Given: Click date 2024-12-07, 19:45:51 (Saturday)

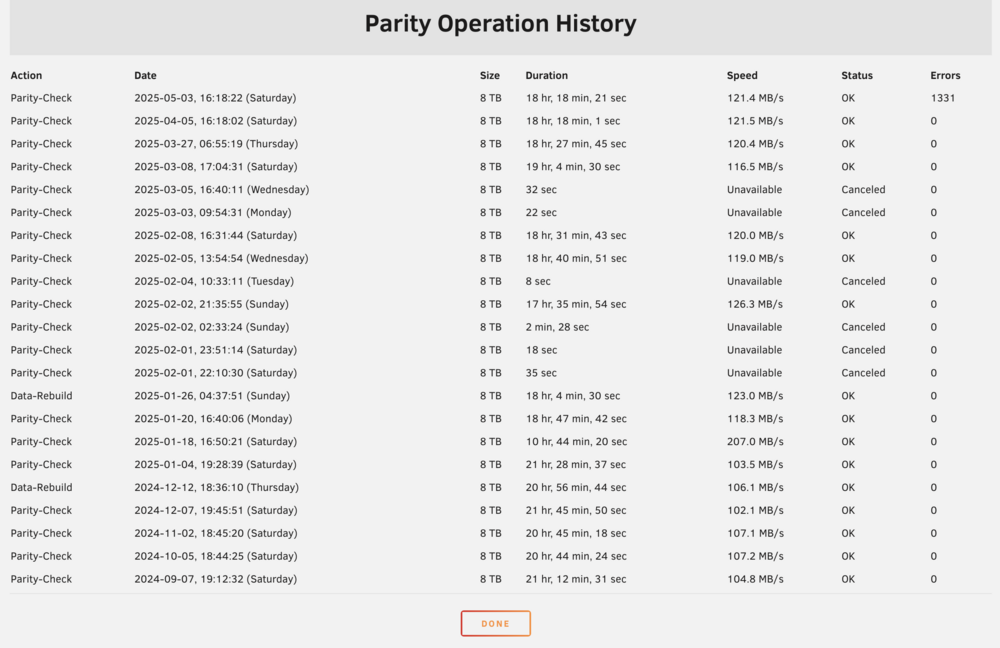Looking at the screenshot, I should coord(216,511).
